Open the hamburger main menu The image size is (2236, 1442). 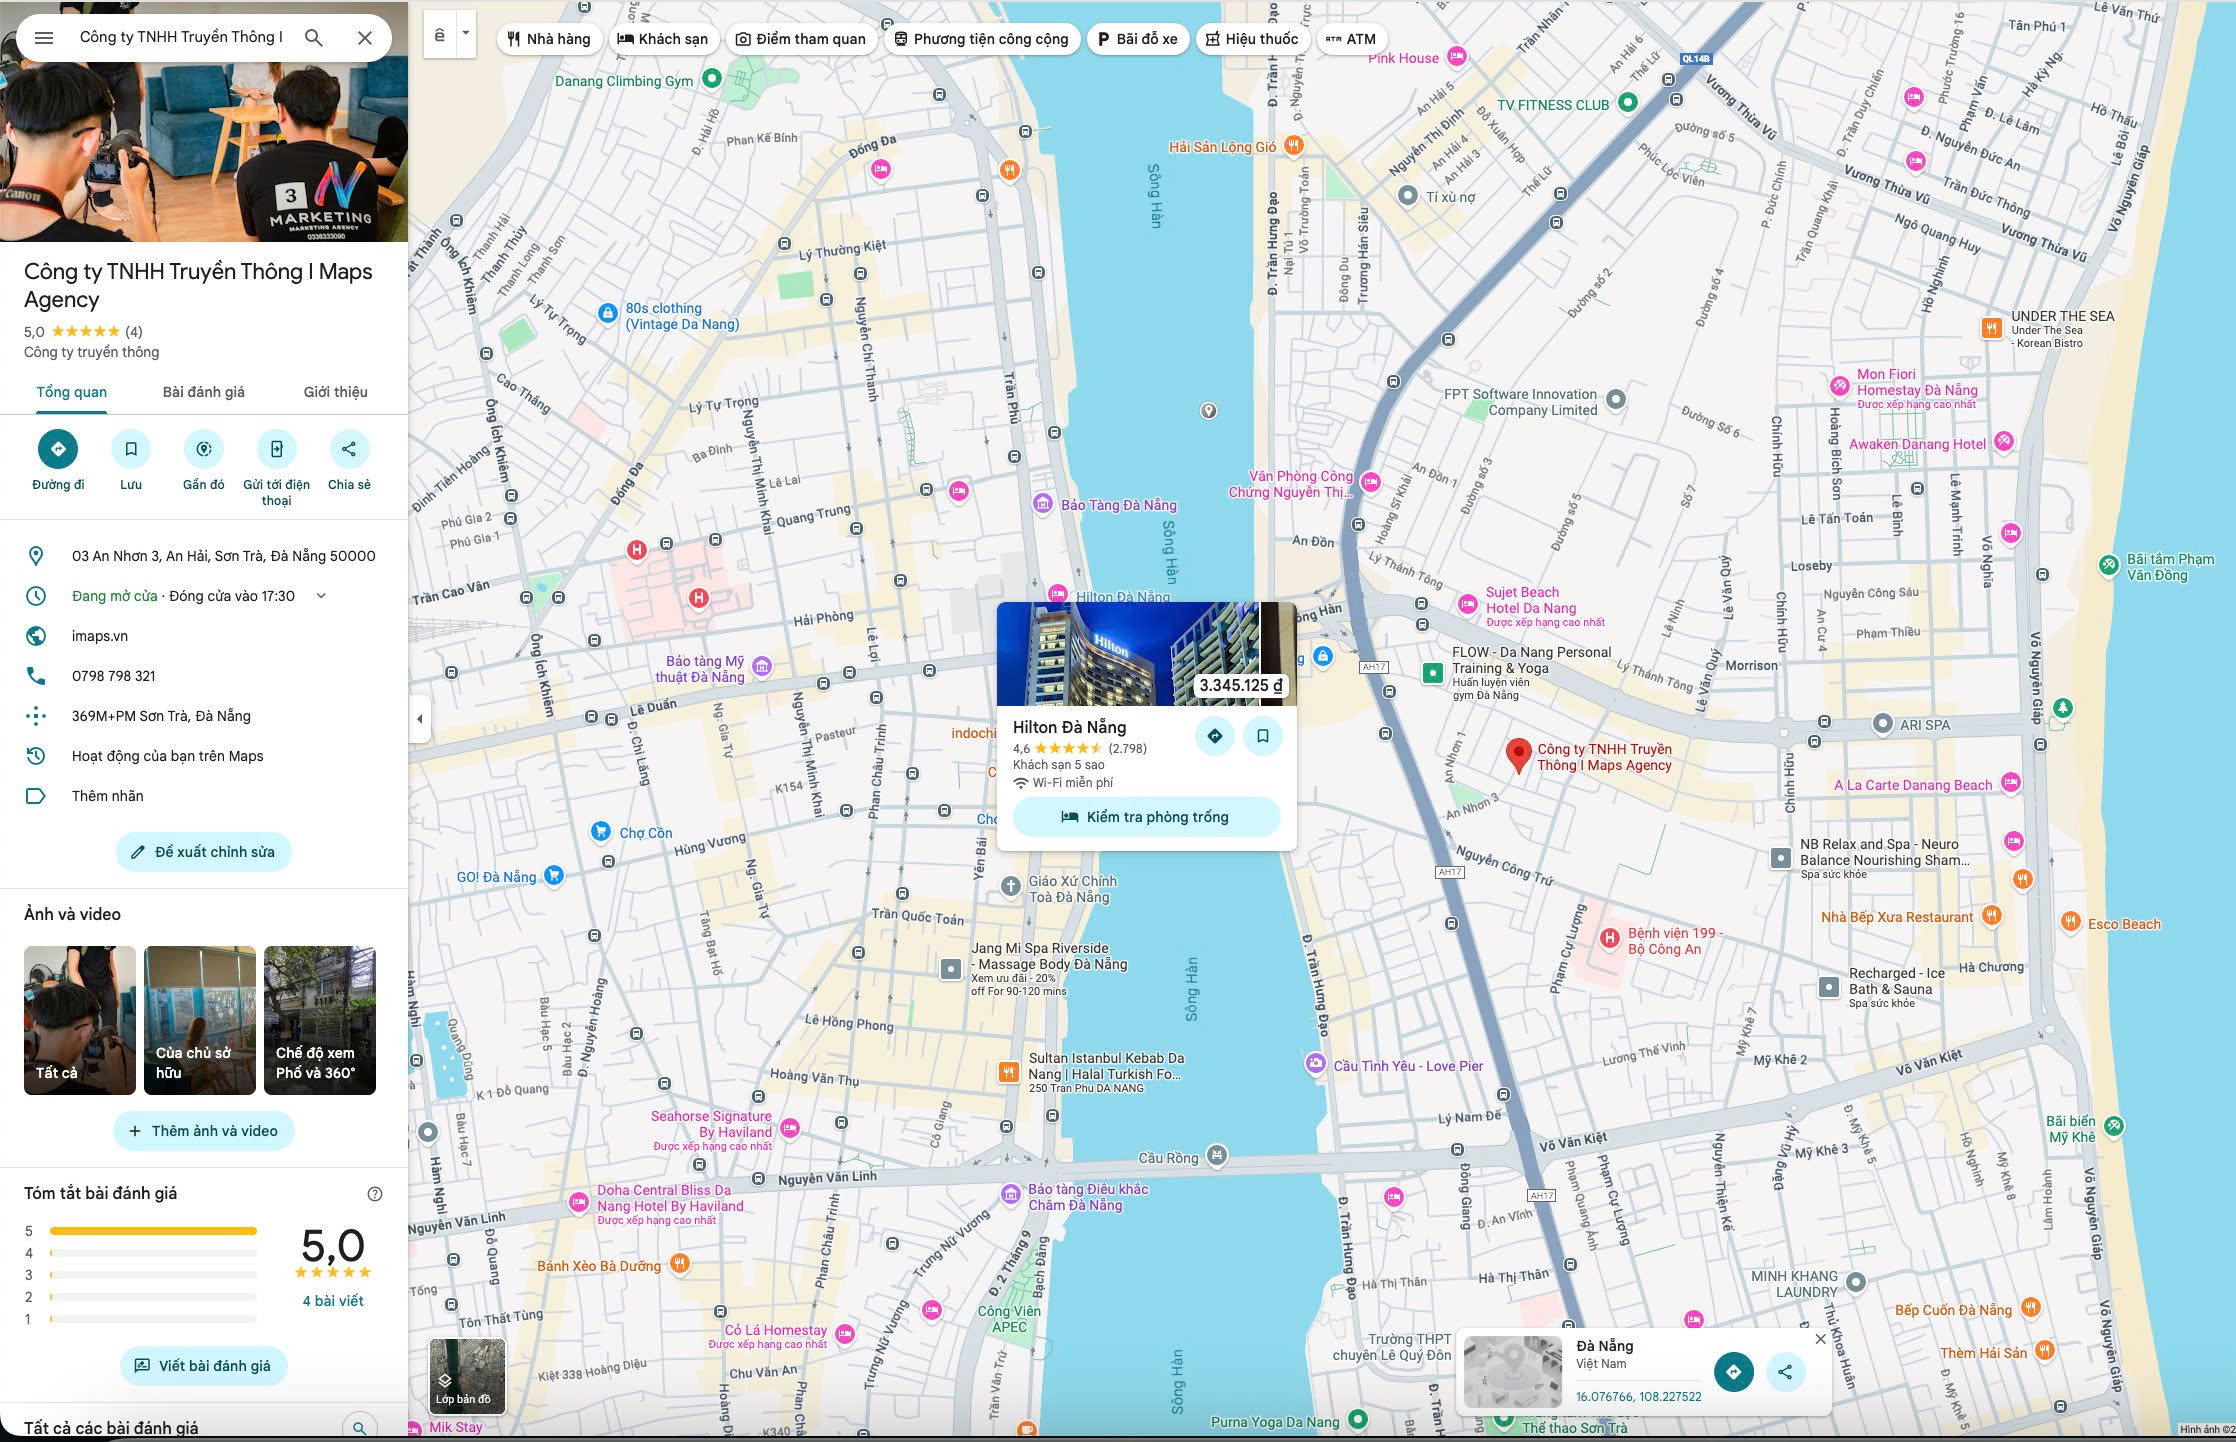click(45, 37)
